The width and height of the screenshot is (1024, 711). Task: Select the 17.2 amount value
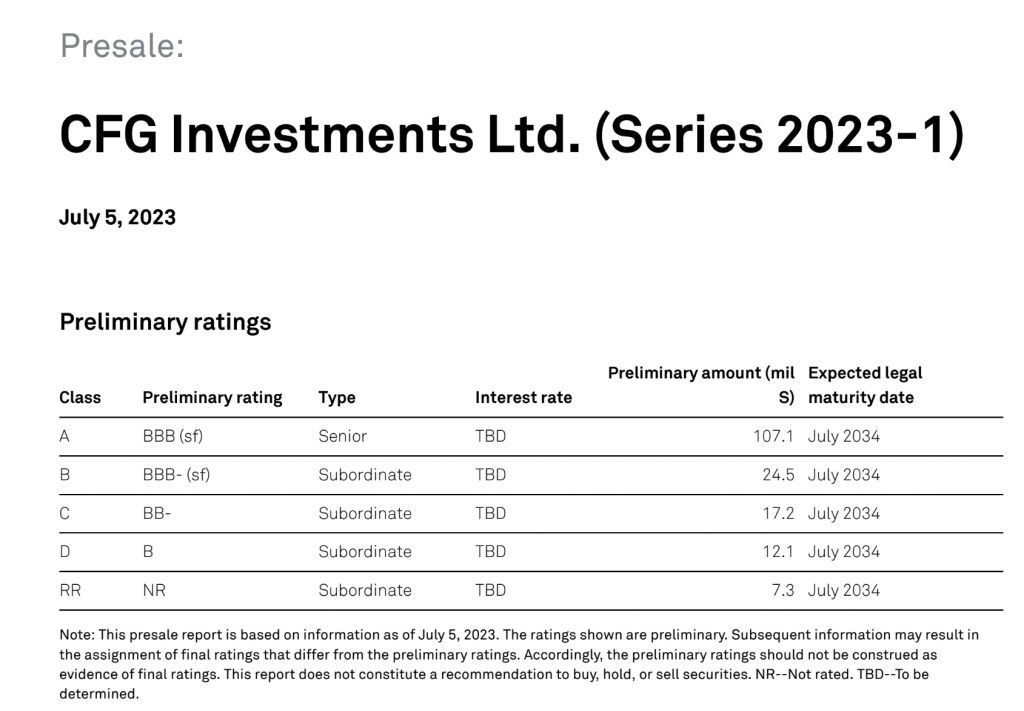777,513
